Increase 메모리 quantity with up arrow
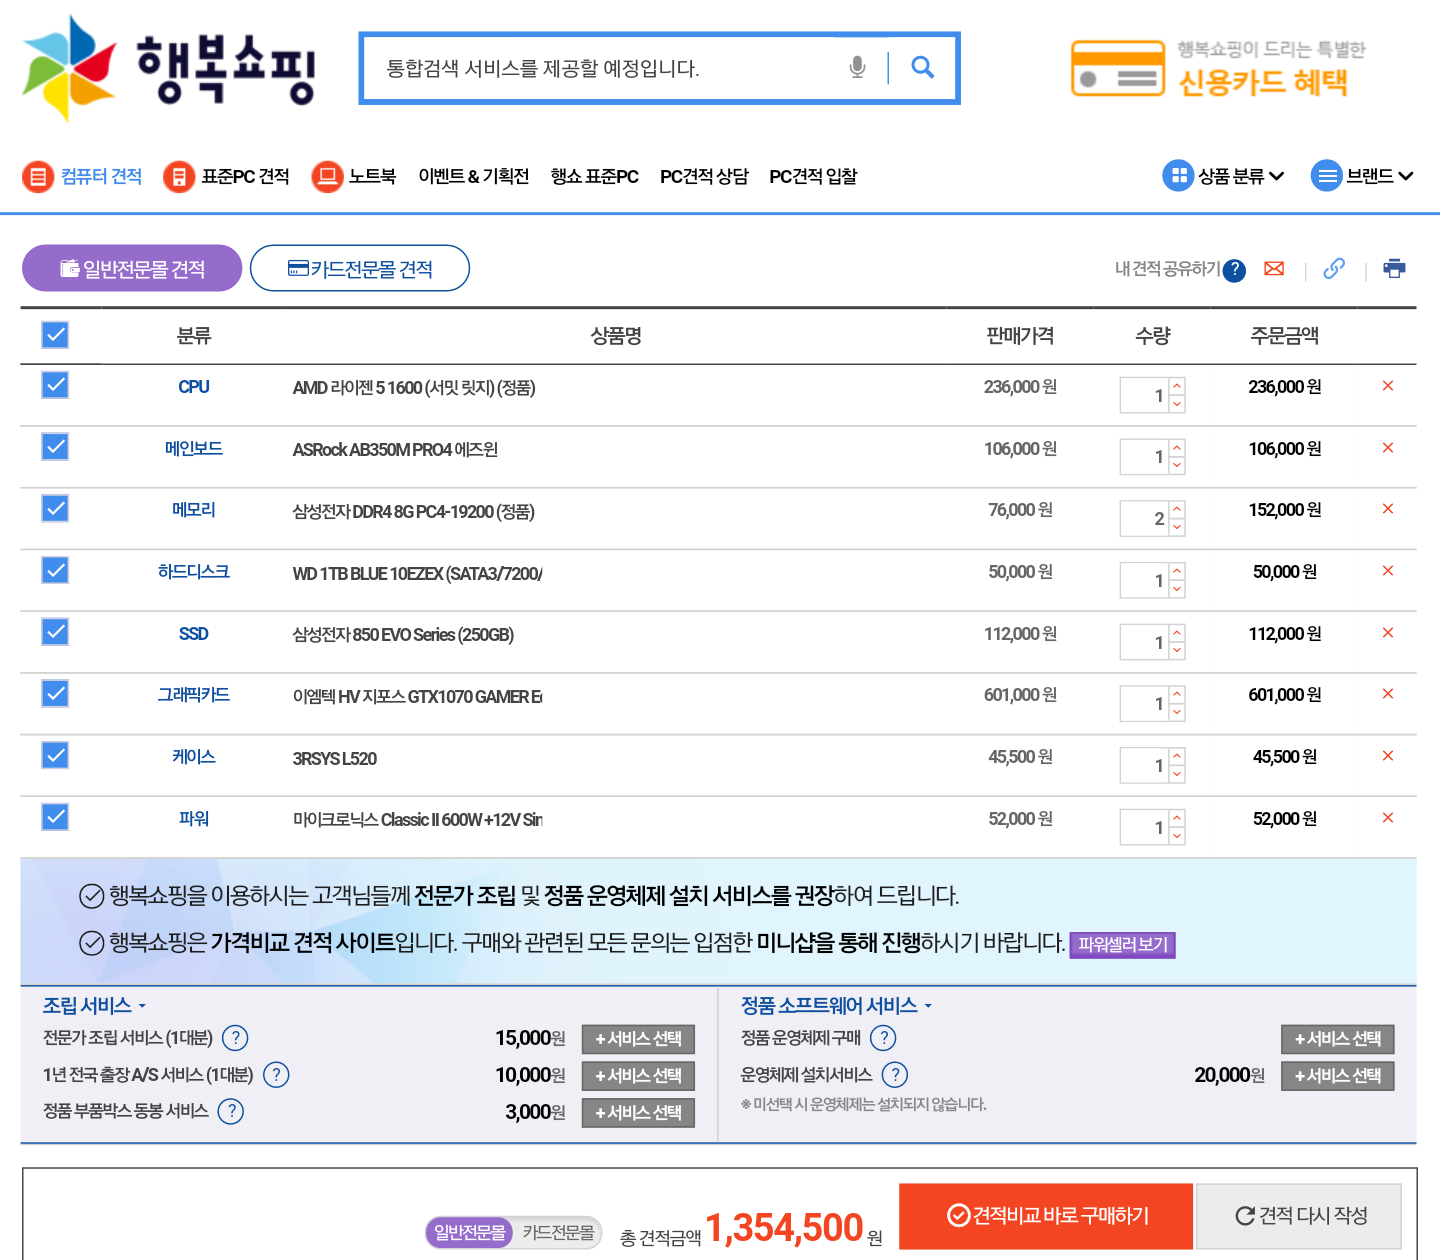The width and height of the screenshot is (1440, 1260). point(1177,509)
